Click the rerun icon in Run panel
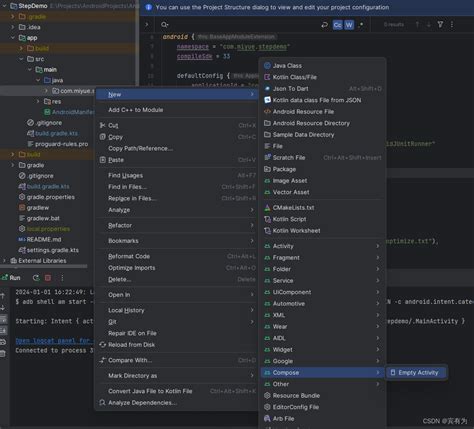 click(36, 278)
